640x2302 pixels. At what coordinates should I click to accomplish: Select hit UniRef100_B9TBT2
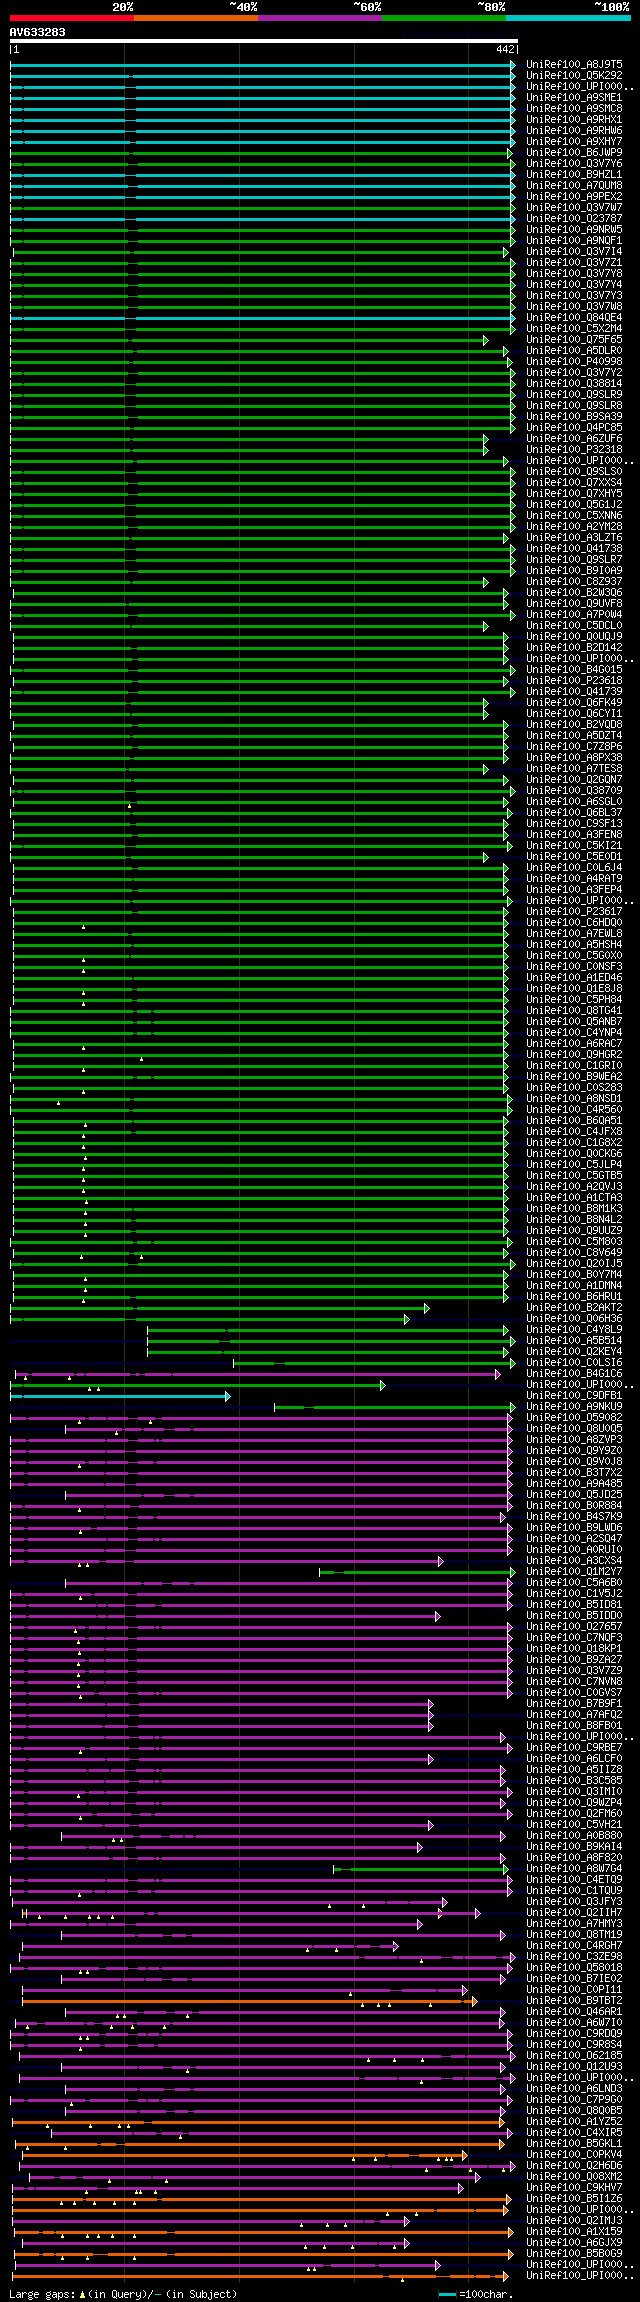point(574,2000)
